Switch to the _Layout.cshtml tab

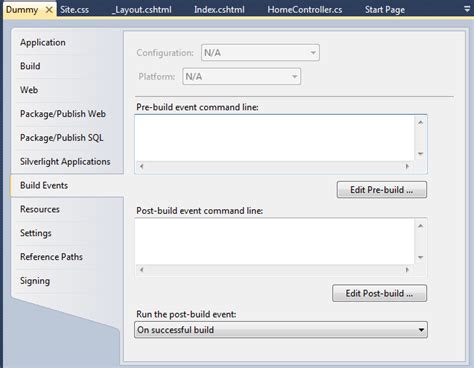tap(142, 10)
